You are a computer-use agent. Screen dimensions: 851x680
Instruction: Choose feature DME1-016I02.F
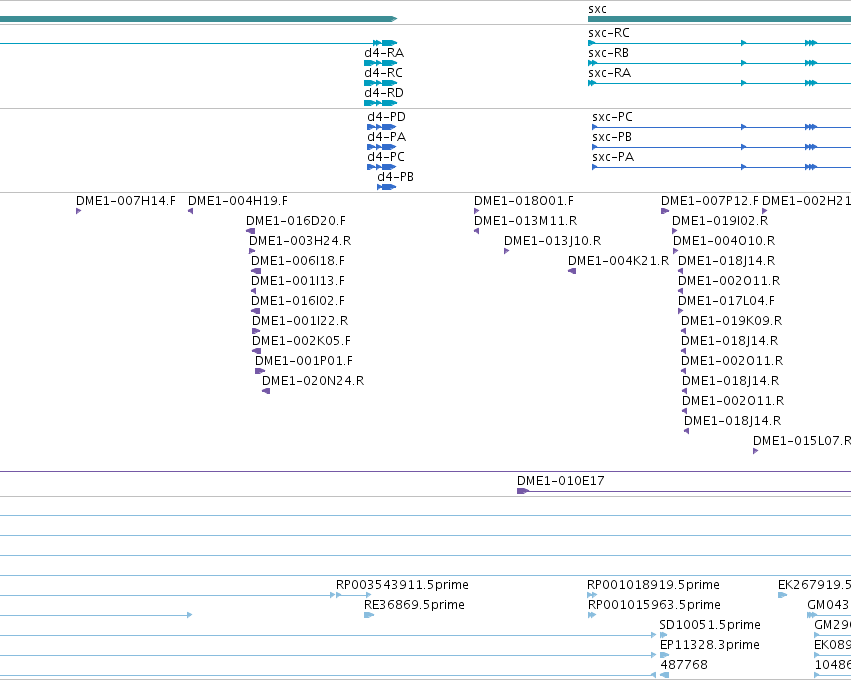pos(298,302)
